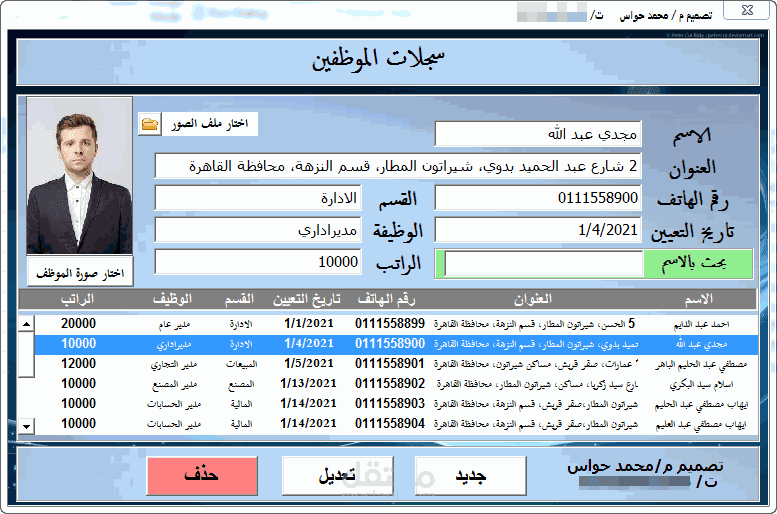Click the الاسم column header

click(699, 299)
